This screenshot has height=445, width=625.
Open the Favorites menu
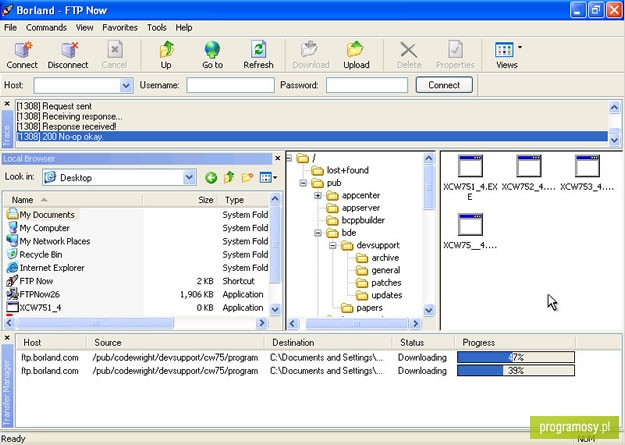(x=120, y=28)
